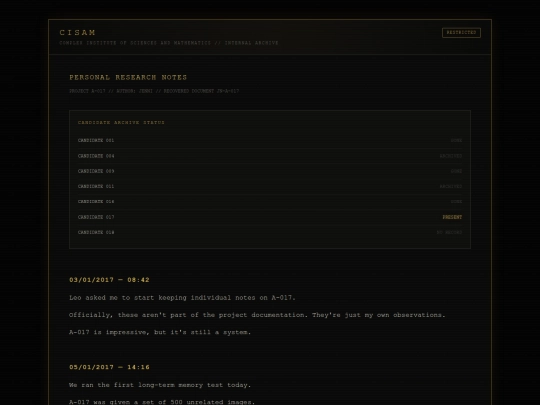Click the line 'Leo asked me to start keeping'
Screen dimensions: 540x405
[x=182, y=298]
